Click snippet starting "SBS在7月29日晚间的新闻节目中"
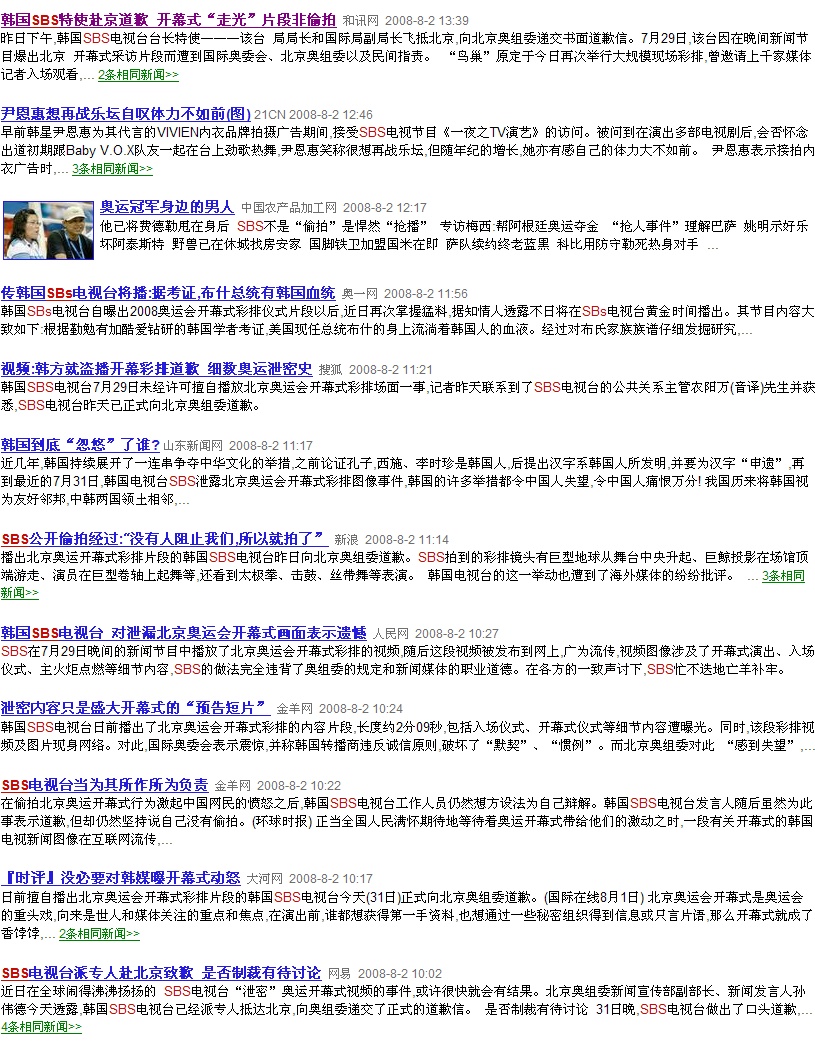This screenshot has height=1049, width=815. (407, 660)
